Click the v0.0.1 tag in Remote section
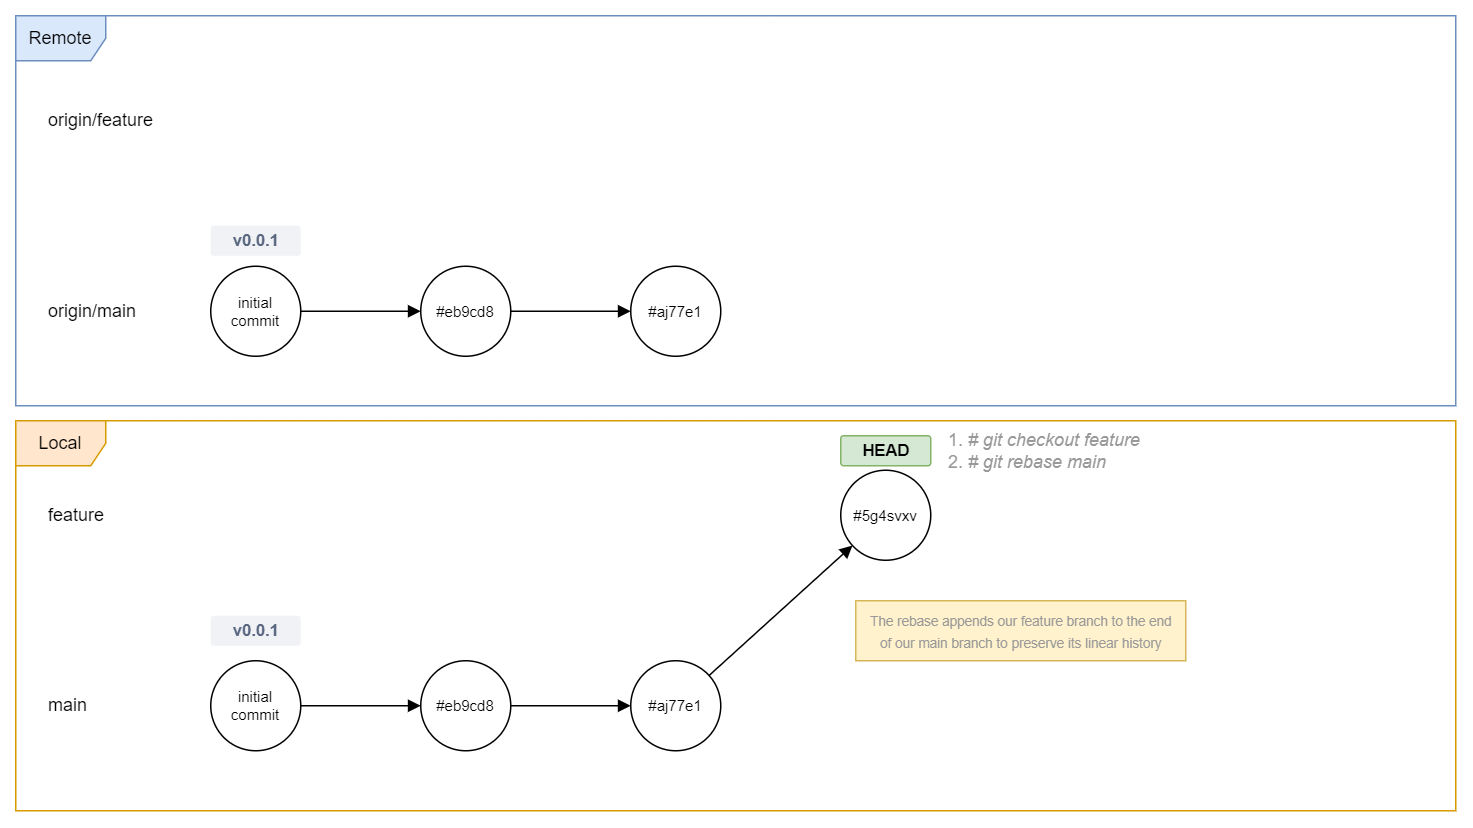The width and height of the screenshot is (1473, 828). [255, 241]
